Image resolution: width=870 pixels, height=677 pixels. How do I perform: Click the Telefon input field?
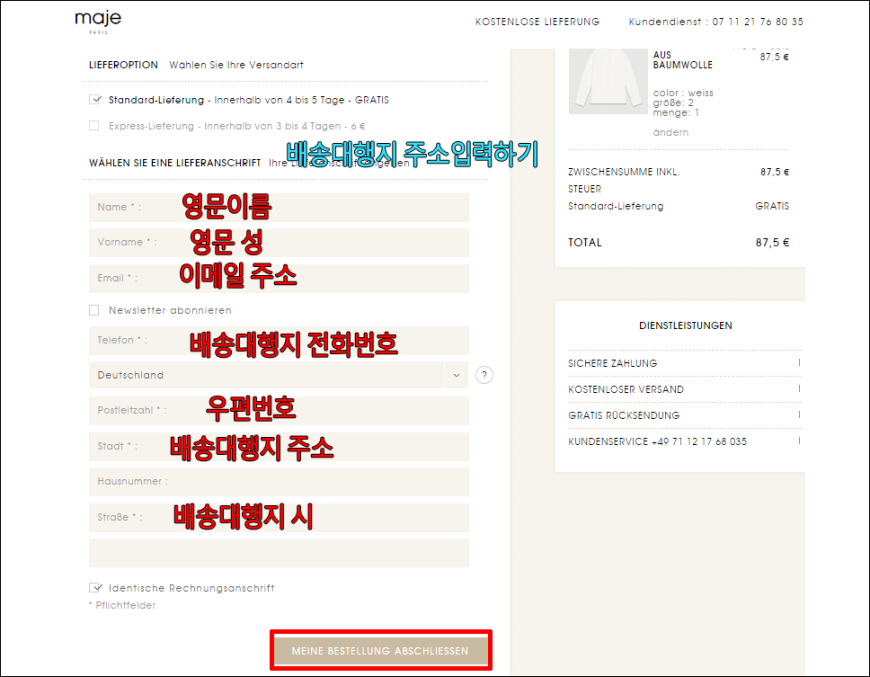[279, 340]
